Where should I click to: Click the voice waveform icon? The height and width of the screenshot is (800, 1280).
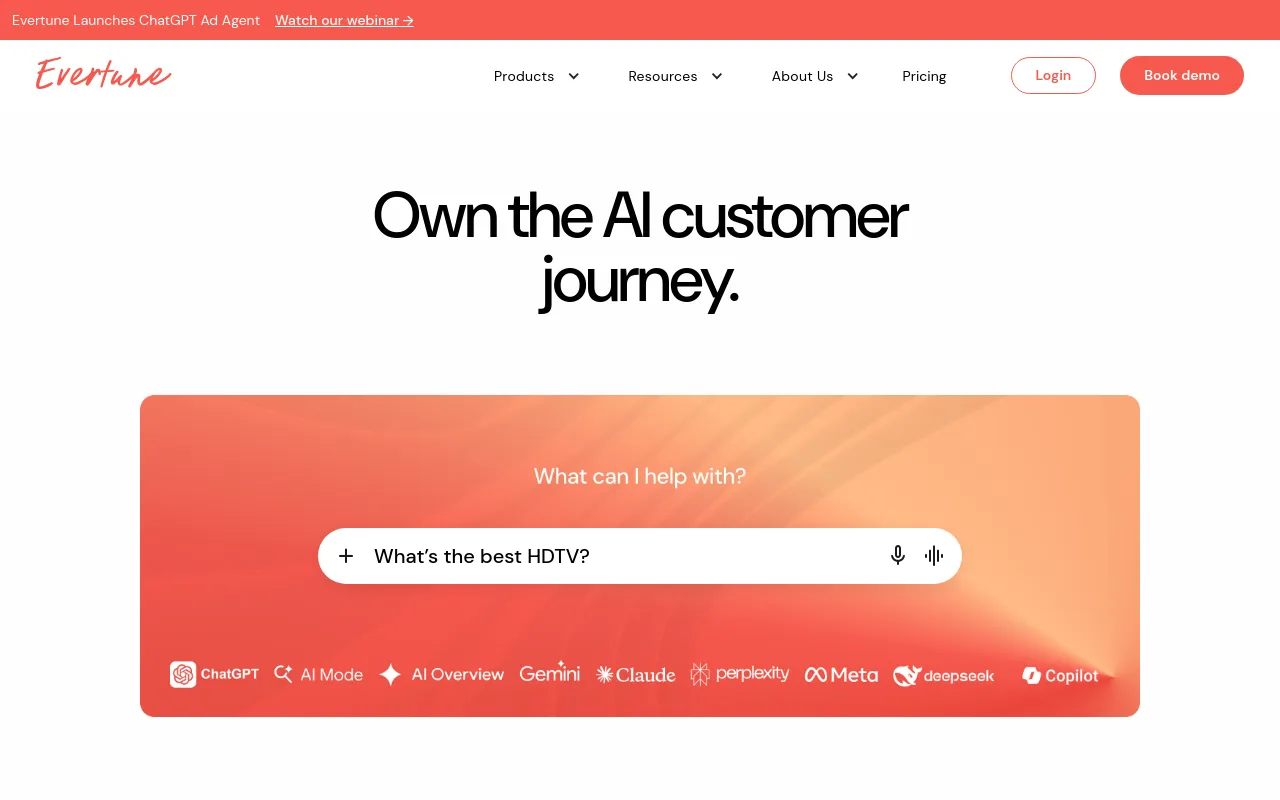click(934, 556)
